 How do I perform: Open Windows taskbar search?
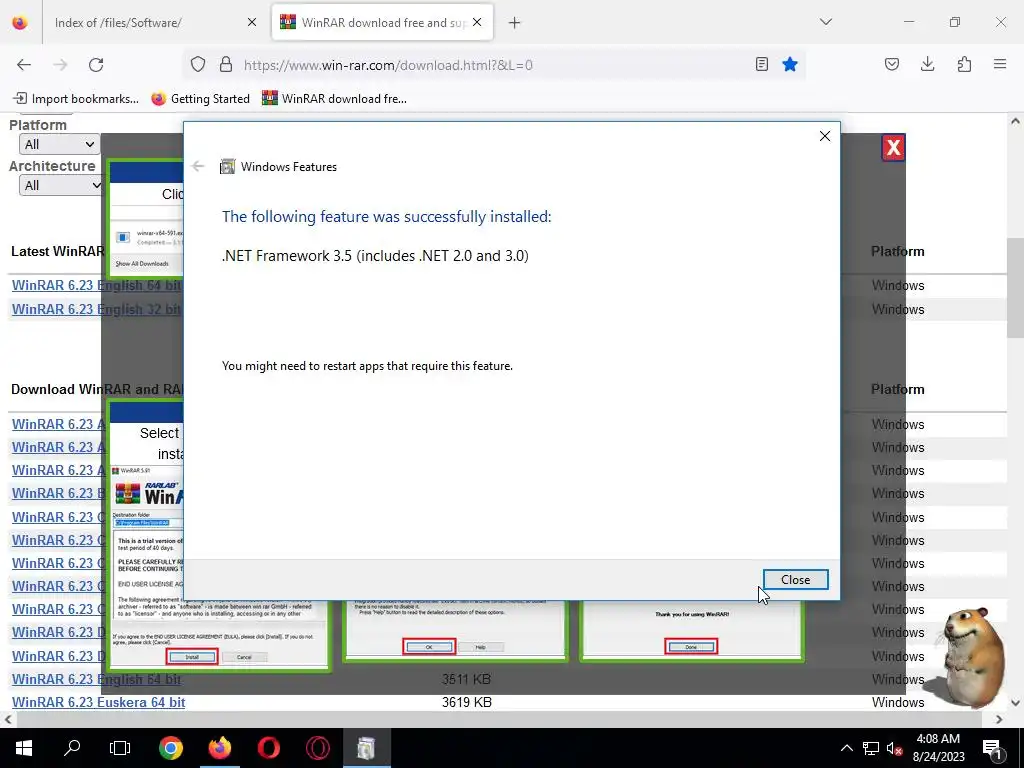click(72, 748)
